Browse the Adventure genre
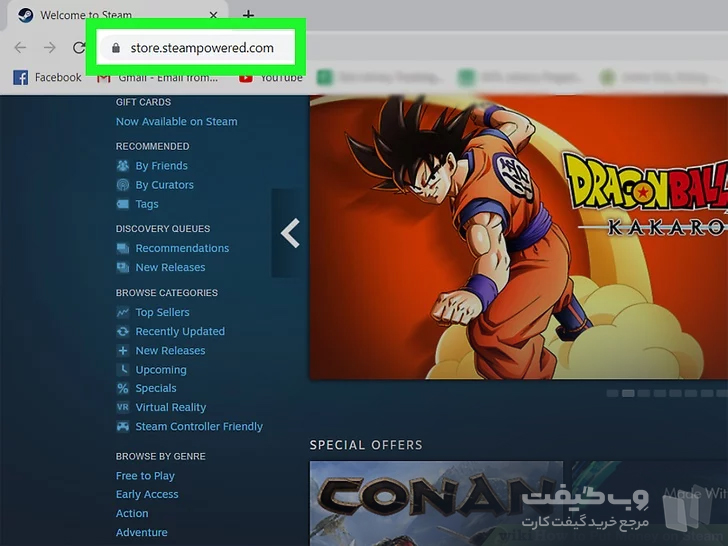This screenshot has width=728, height=546. coord(142,533)
